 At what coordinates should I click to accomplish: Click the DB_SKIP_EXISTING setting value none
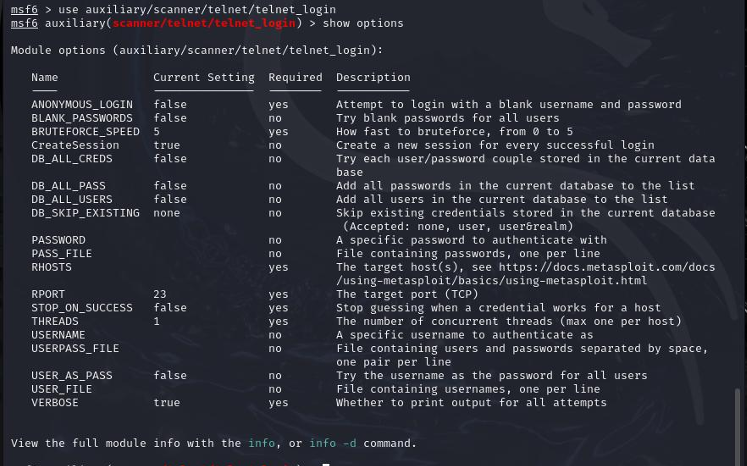167,213
